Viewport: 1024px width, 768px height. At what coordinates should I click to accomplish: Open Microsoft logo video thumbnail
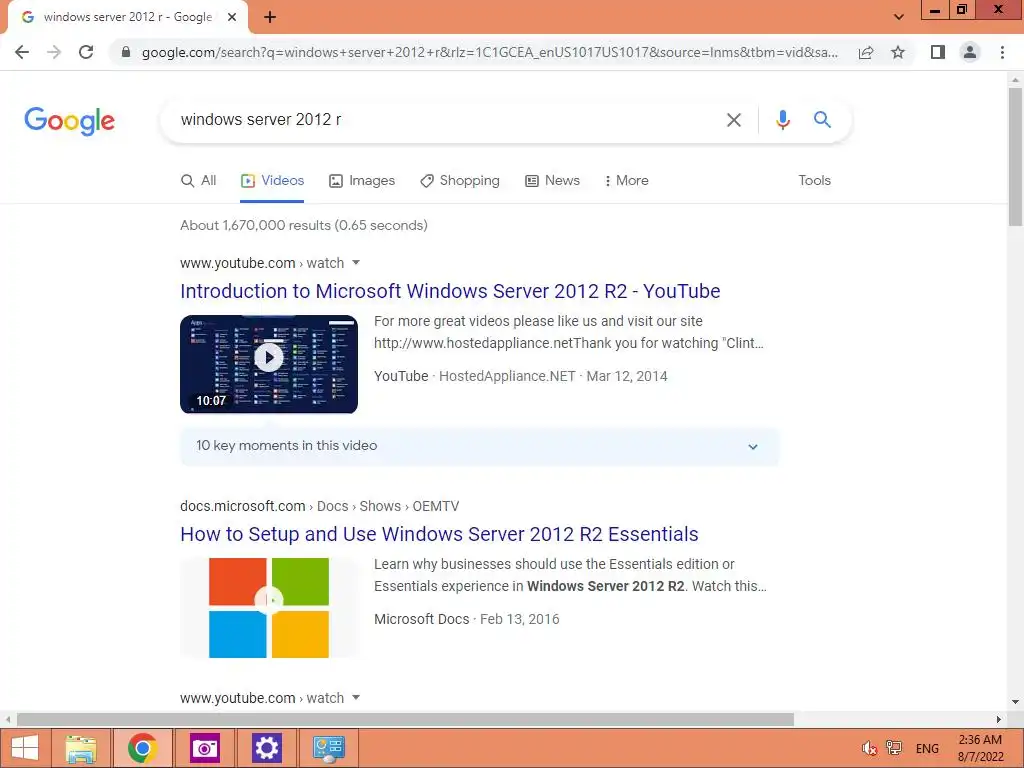(269, 607)
